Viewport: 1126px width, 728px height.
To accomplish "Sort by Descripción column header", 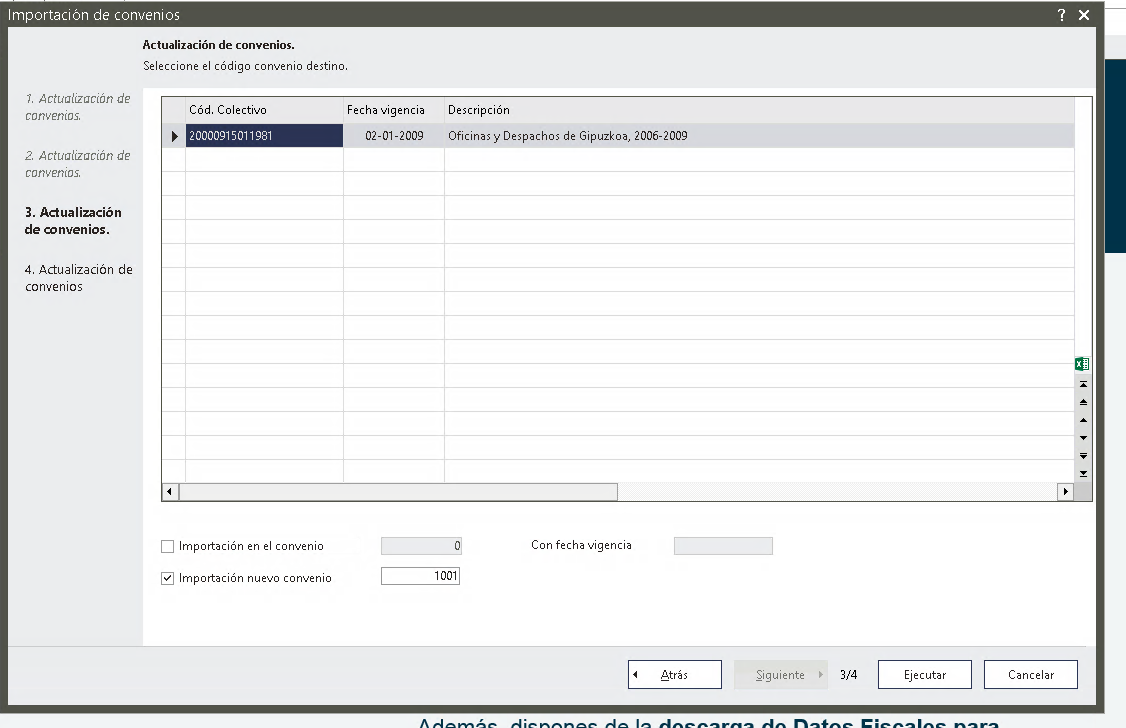I will pyautogui.click(x=759, y=110).
